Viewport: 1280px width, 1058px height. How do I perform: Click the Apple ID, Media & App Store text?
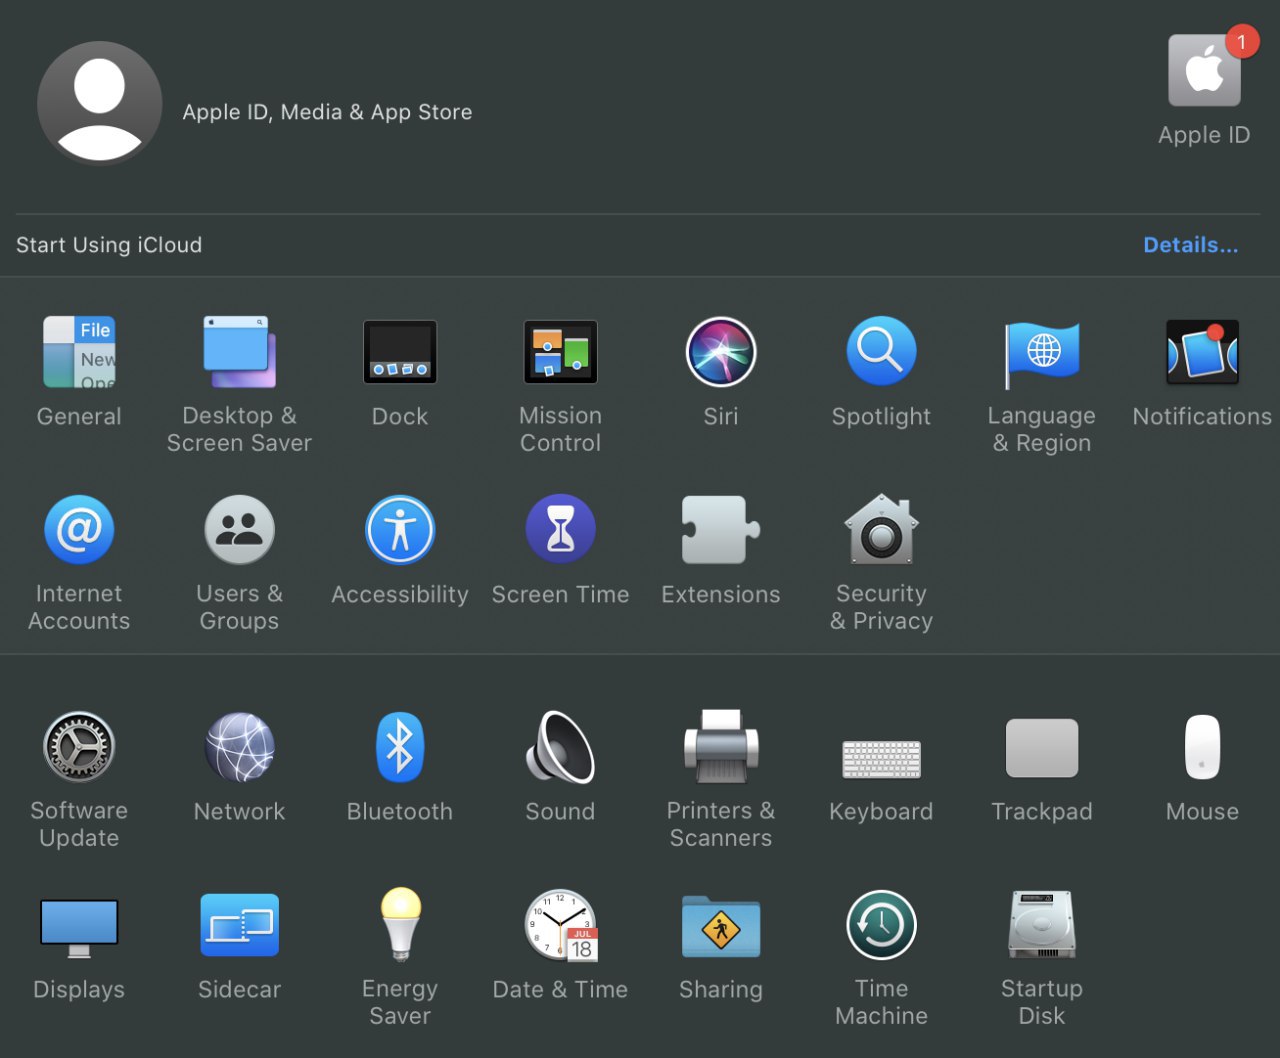(x=327, y=112)
